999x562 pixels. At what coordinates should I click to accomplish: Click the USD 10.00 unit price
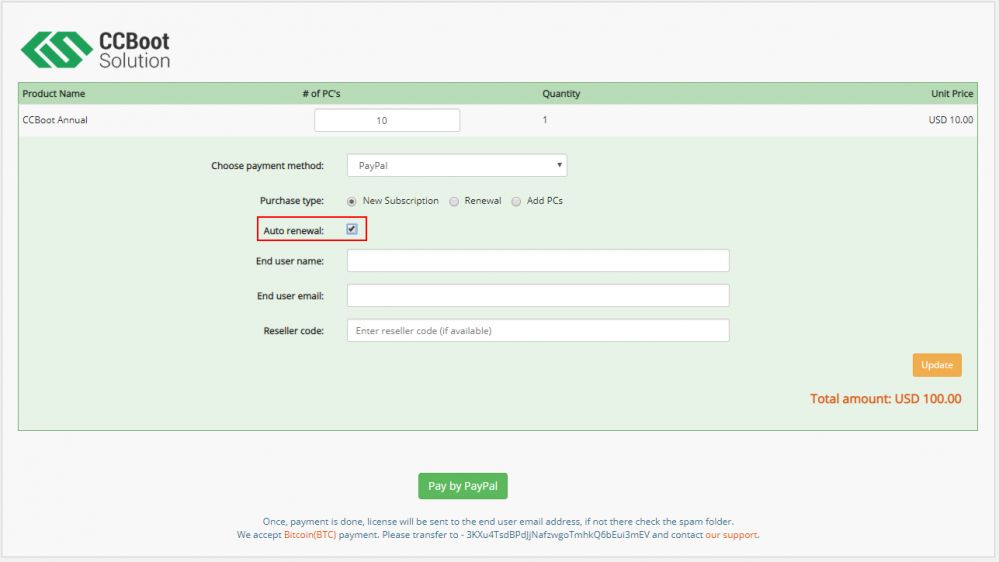click(951, 120)
